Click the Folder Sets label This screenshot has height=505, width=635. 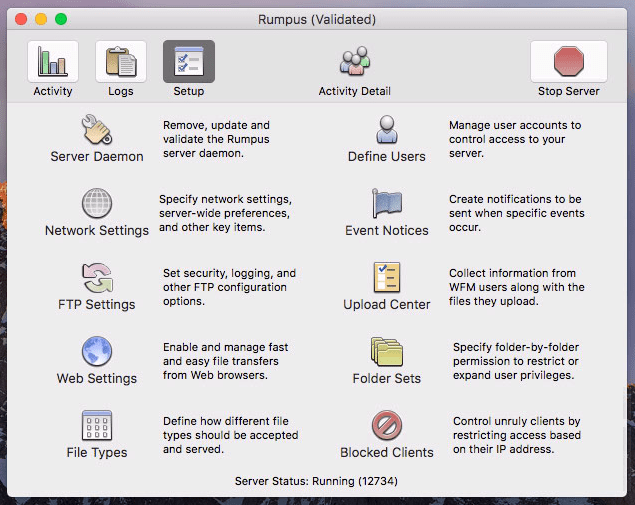(x=387, y=379)
